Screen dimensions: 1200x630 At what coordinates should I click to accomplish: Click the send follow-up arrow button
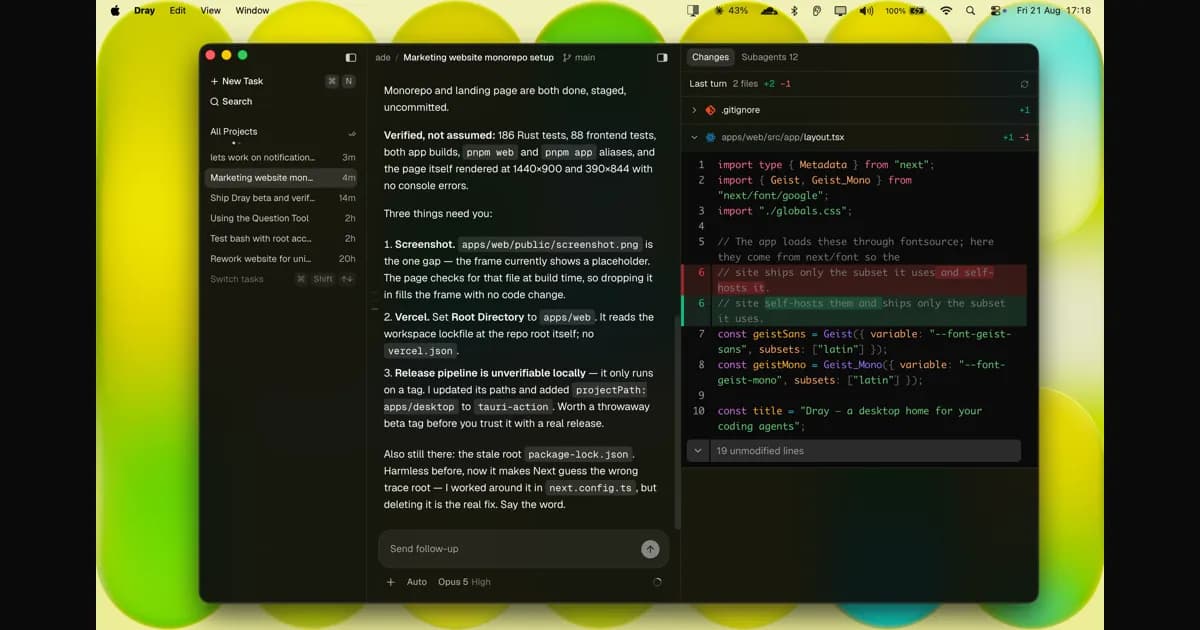650,549
